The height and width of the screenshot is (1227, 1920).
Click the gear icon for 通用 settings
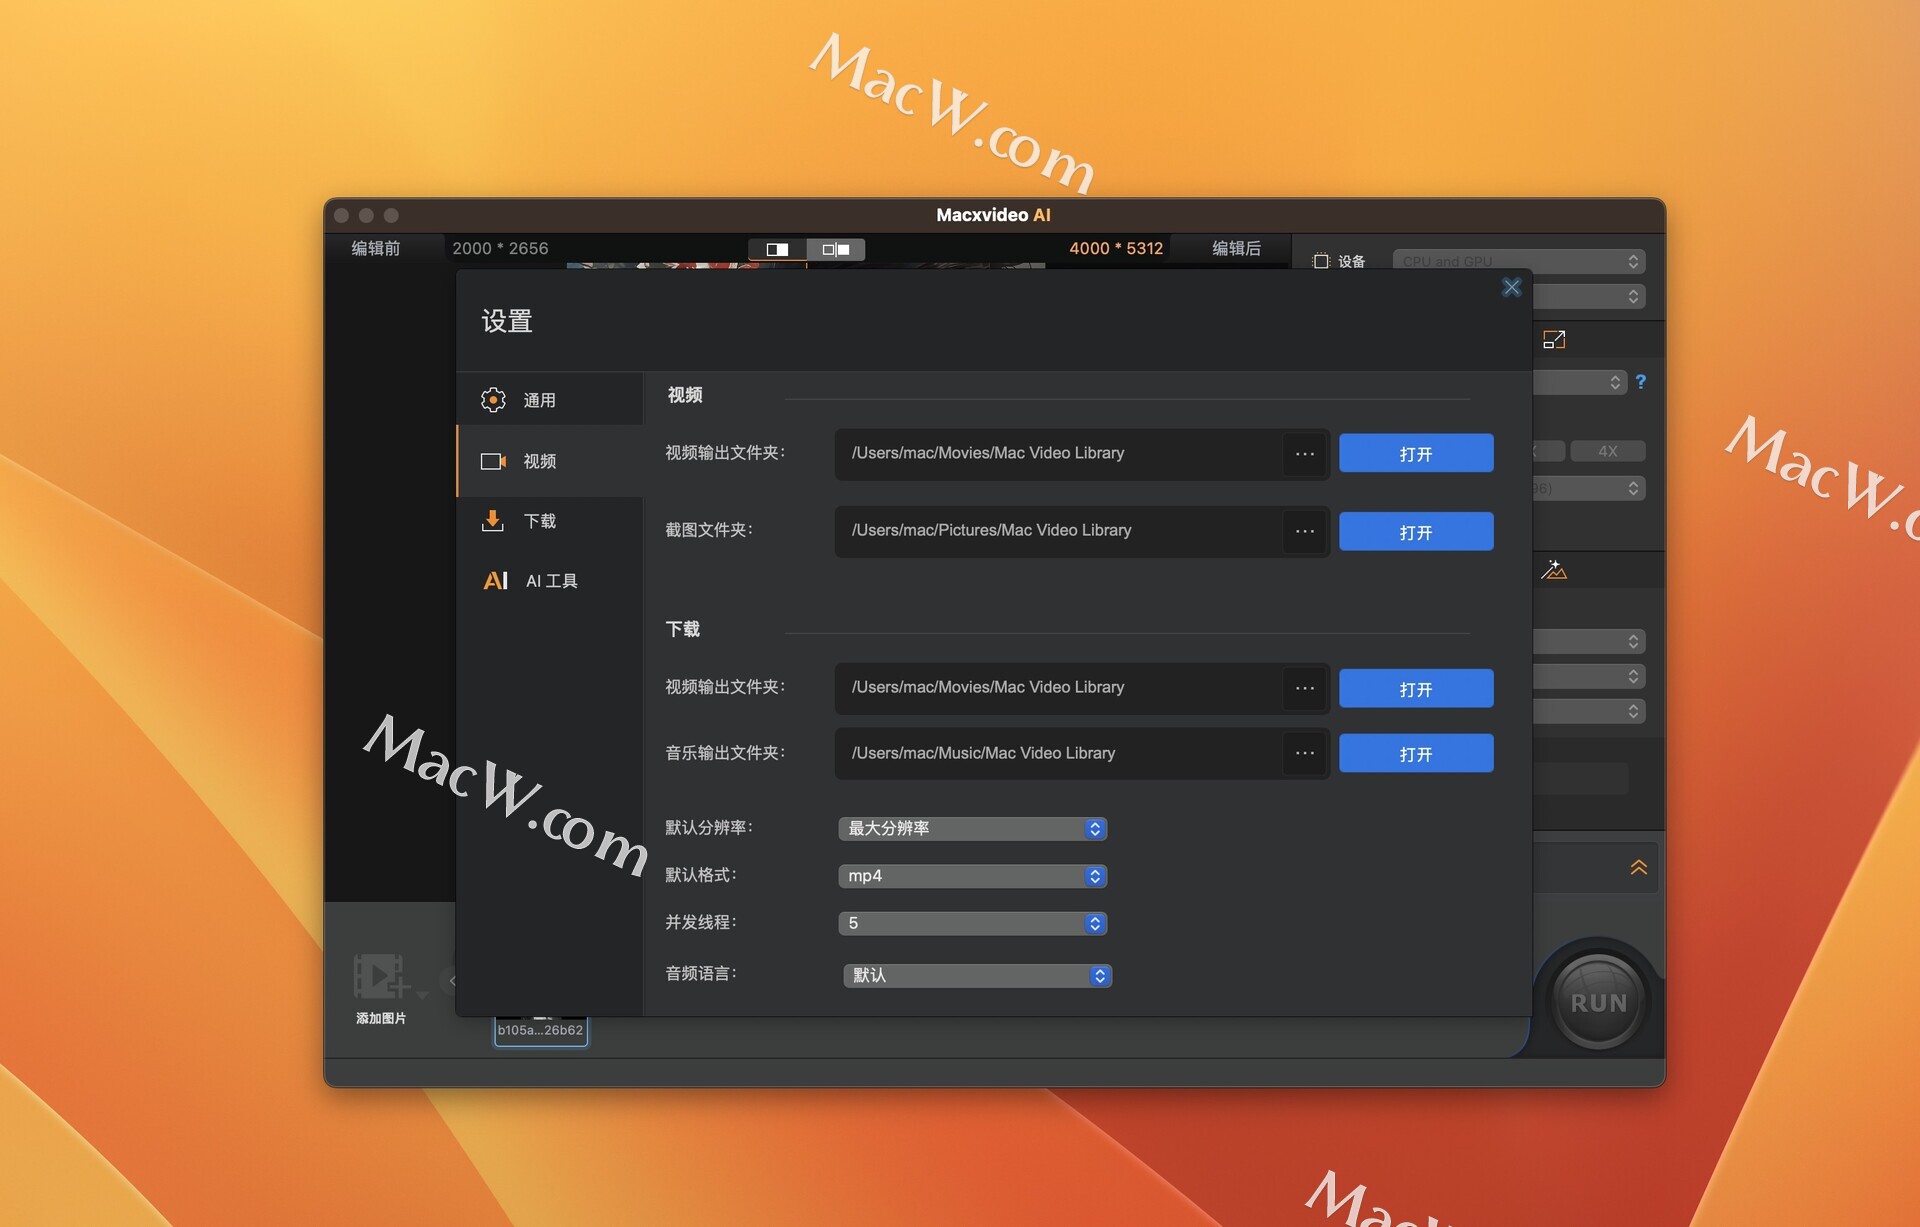pyautogui.click(x=493, y=400)
